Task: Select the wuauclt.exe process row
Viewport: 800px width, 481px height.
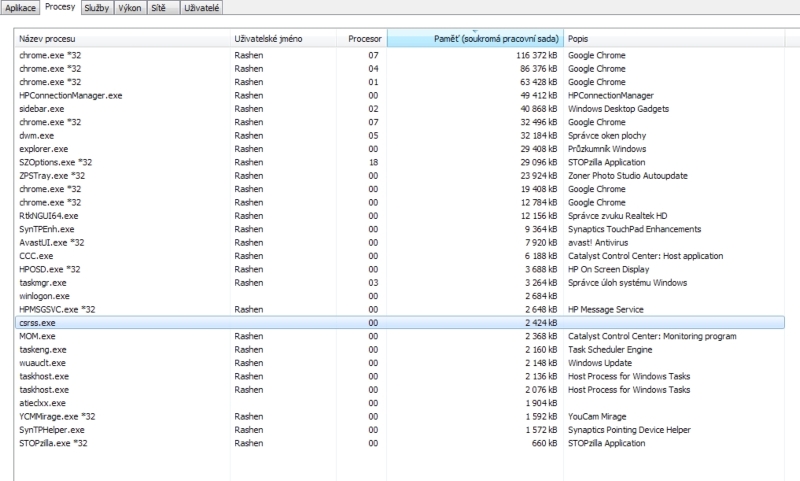Action: tap(43, 362)
